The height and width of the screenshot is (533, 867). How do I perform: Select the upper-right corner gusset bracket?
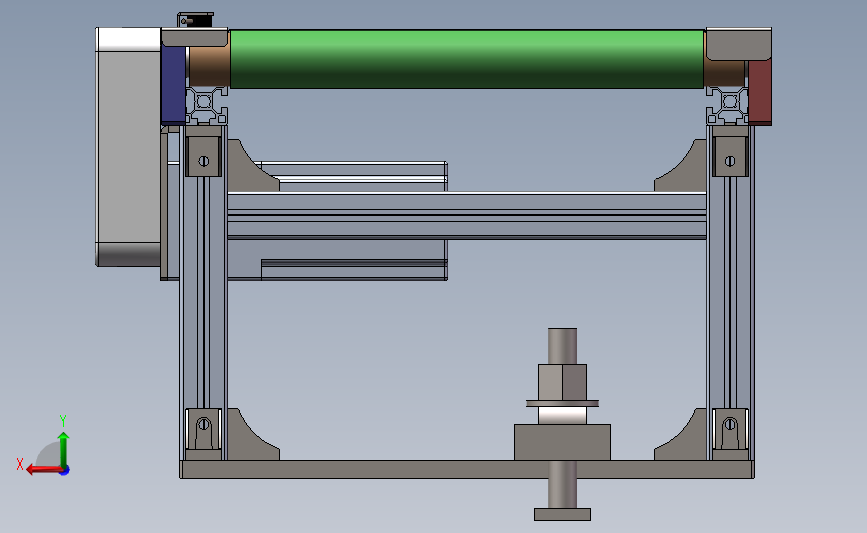click(686, 170)
